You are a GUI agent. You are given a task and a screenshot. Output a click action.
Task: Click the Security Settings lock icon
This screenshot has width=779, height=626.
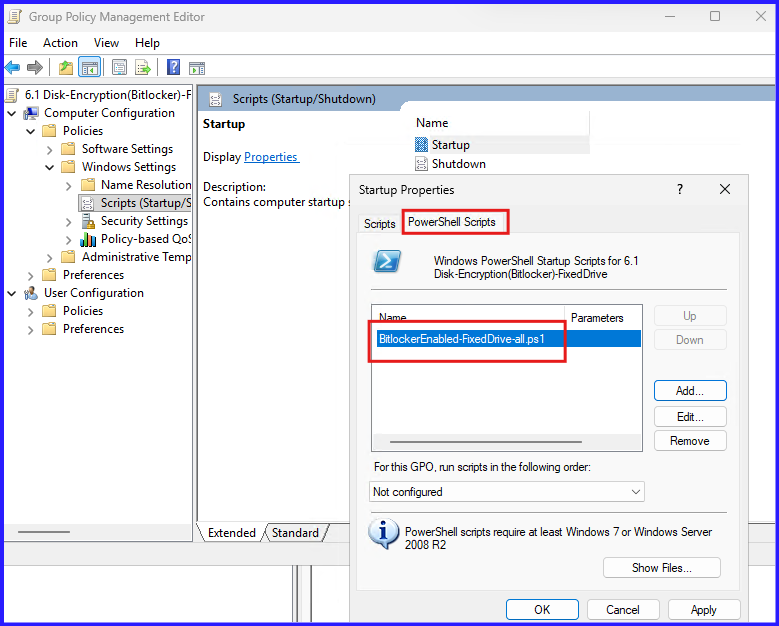pyautogui.click(x=87, y=221)
